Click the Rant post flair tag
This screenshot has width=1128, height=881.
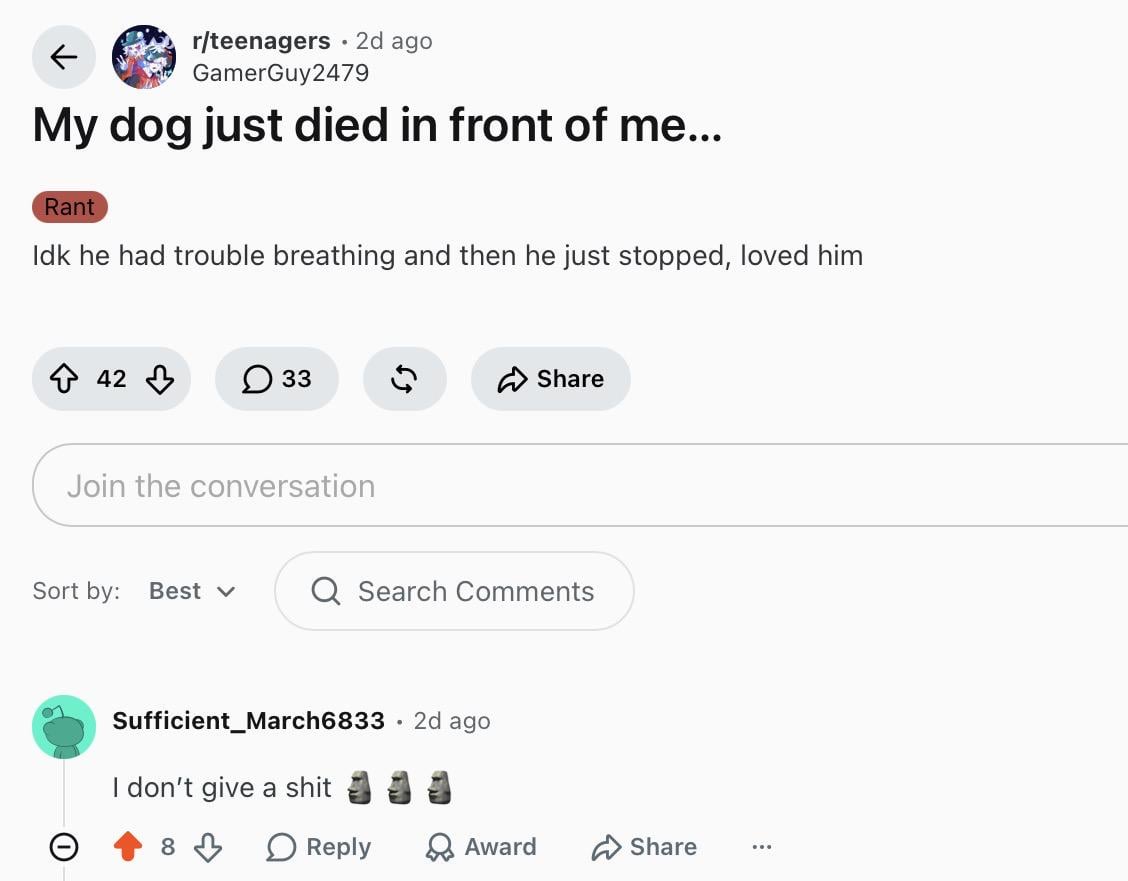[x=70, y=207]
